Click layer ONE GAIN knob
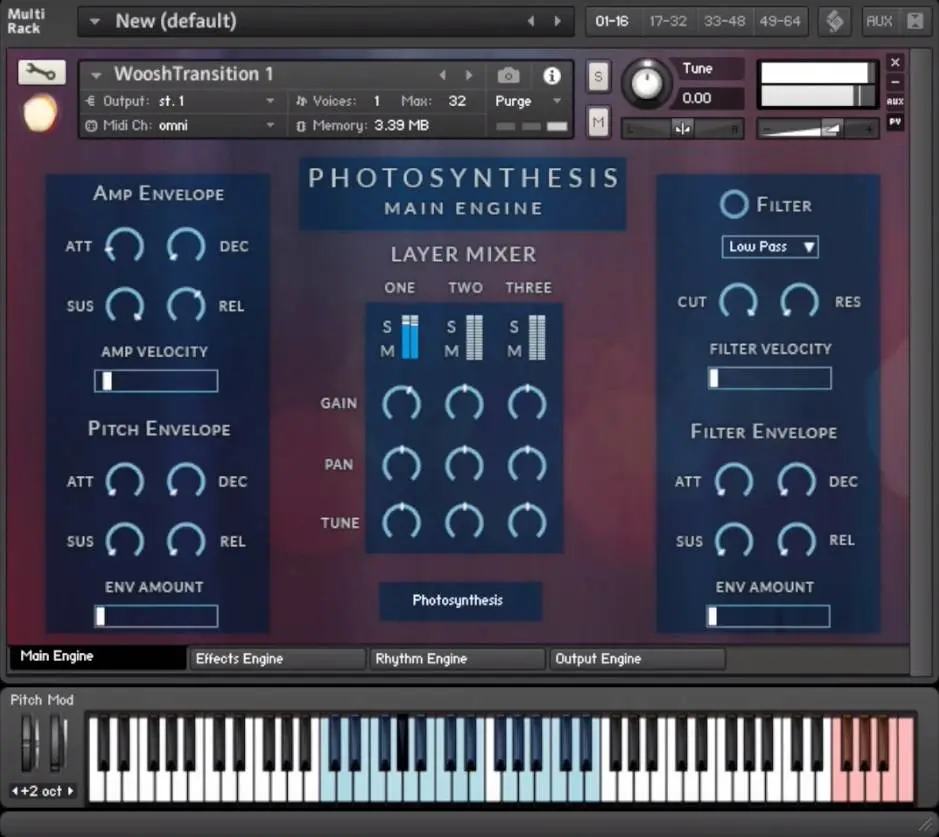Image resolution: width=939 pixels, height=837 pixels. coord(401,403)
